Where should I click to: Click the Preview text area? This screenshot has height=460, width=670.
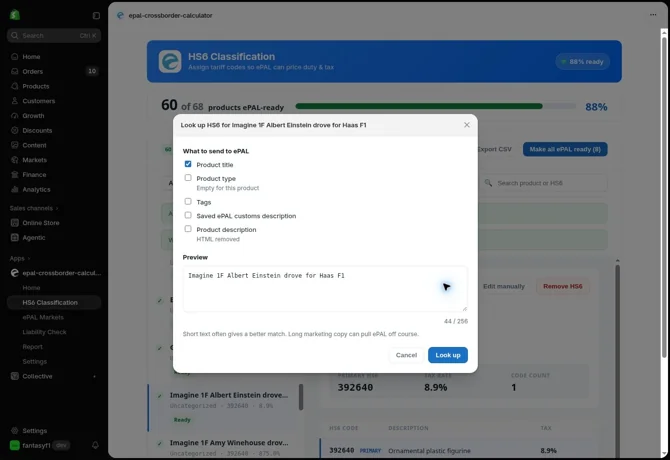pyautogui.click(x=325, y=289)
